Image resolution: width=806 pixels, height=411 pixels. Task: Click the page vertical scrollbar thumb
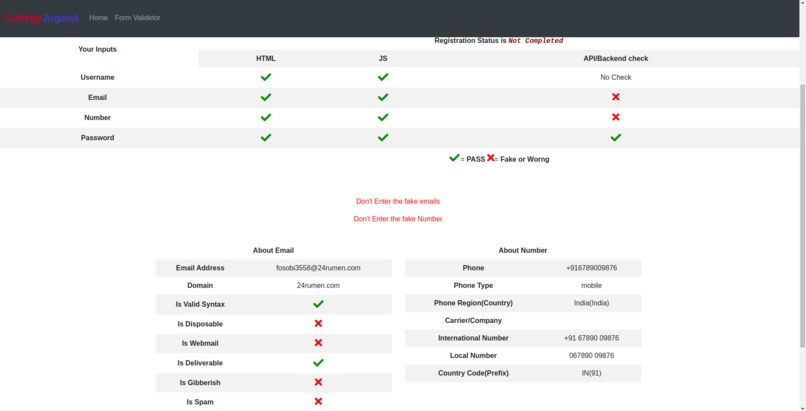803,216
